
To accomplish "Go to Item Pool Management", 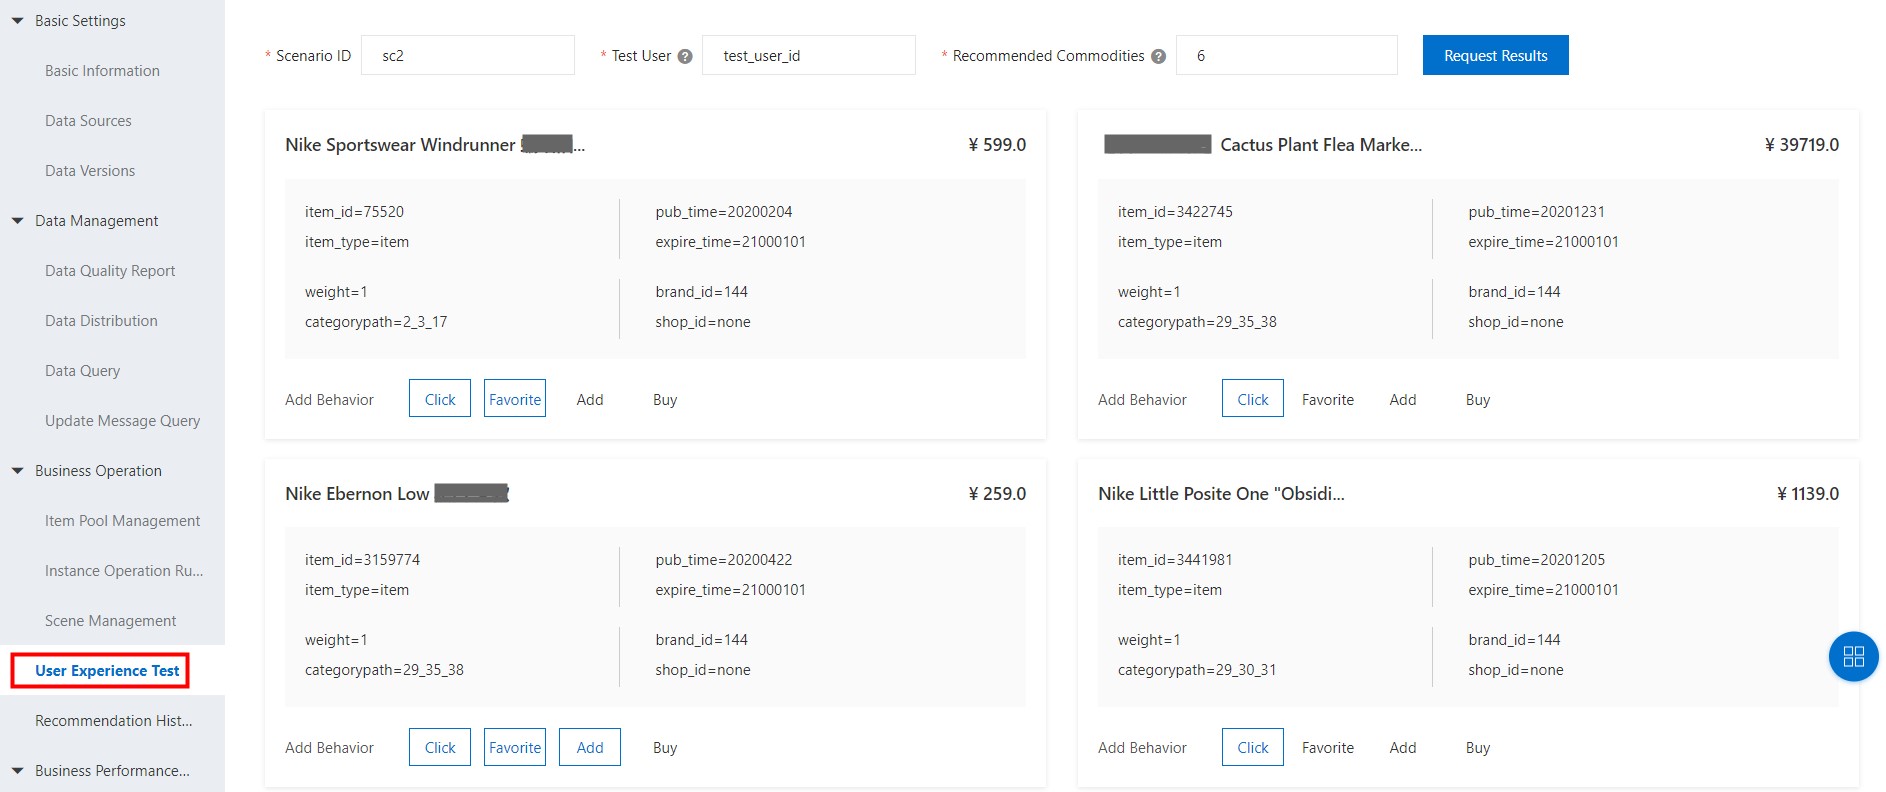I will click(122, 521).
